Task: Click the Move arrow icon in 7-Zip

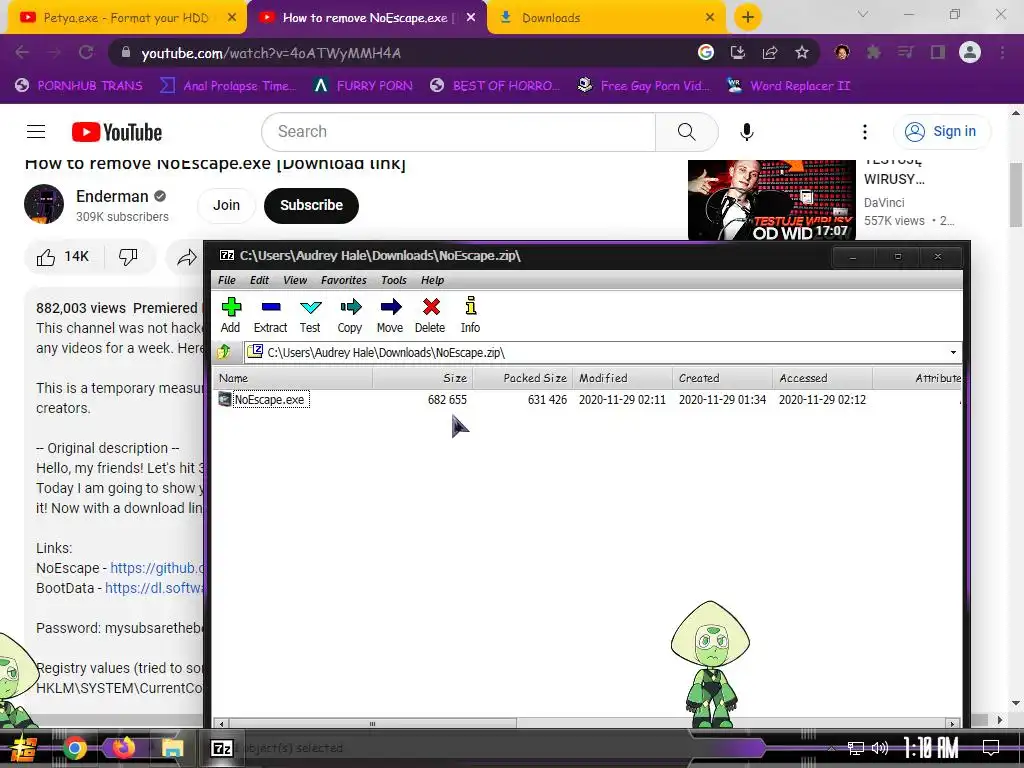Action: click(x=390, y=315)
